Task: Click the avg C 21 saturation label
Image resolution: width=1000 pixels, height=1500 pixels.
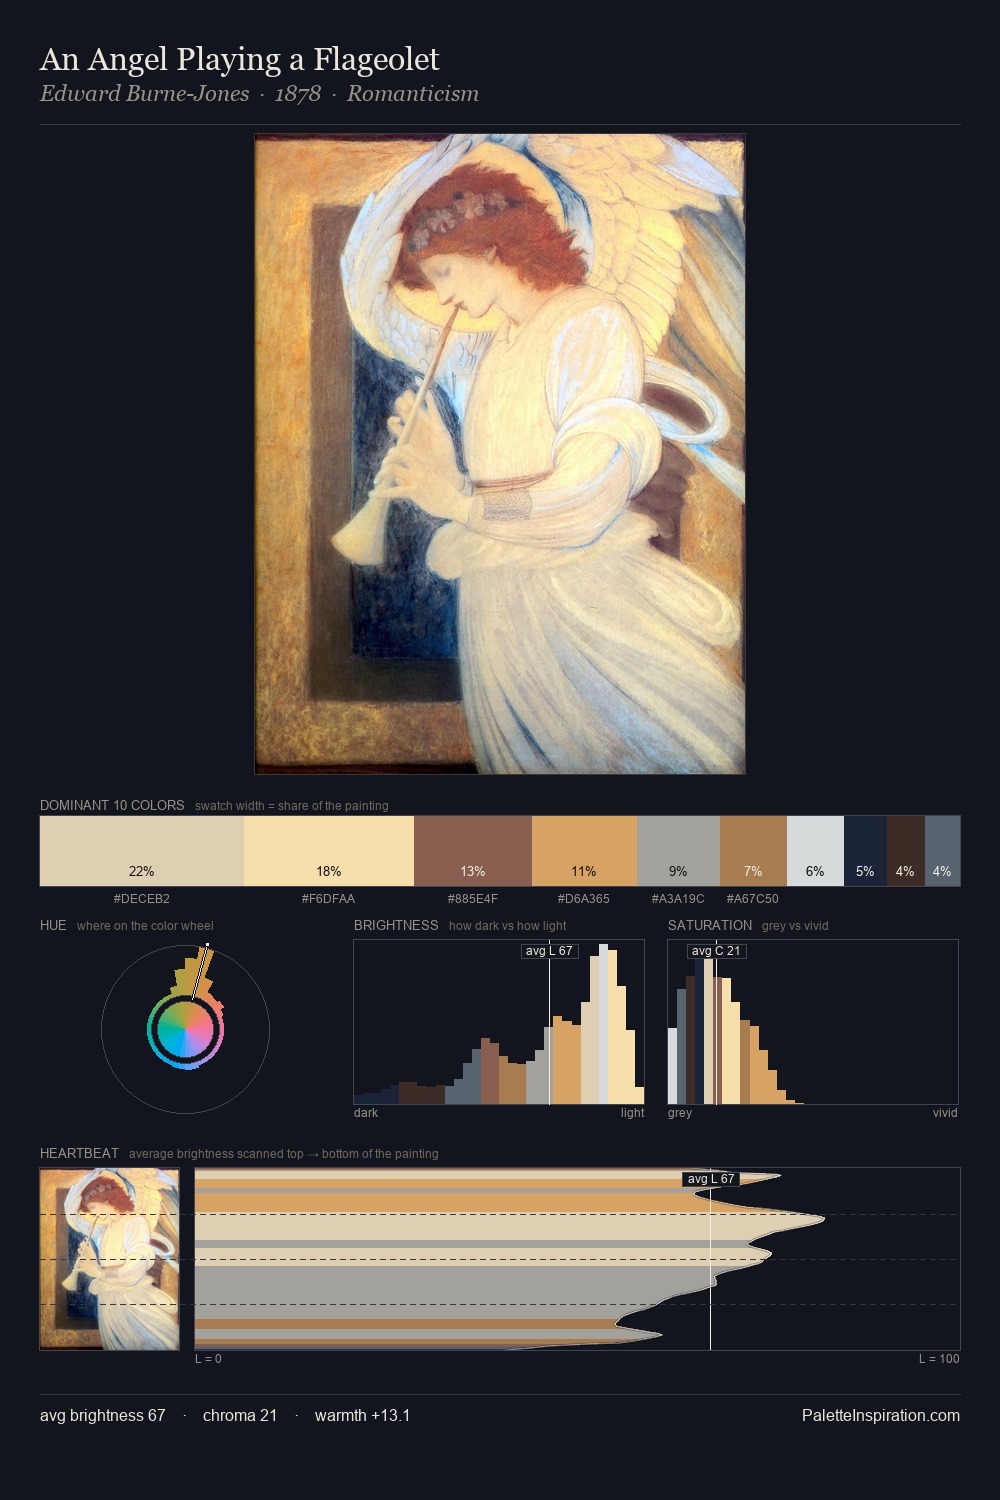Action: click(716, 951)
